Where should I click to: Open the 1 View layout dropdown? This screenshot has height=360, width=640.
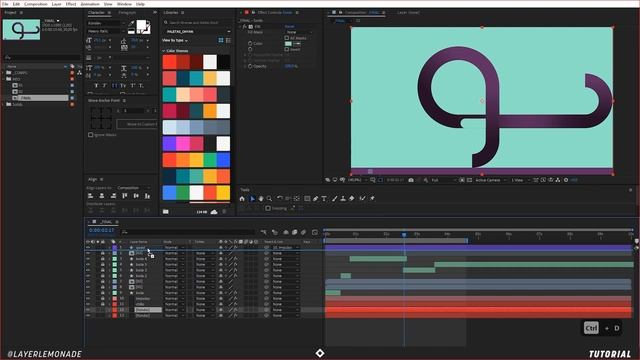pyautogui.click(x=520, y=180)
